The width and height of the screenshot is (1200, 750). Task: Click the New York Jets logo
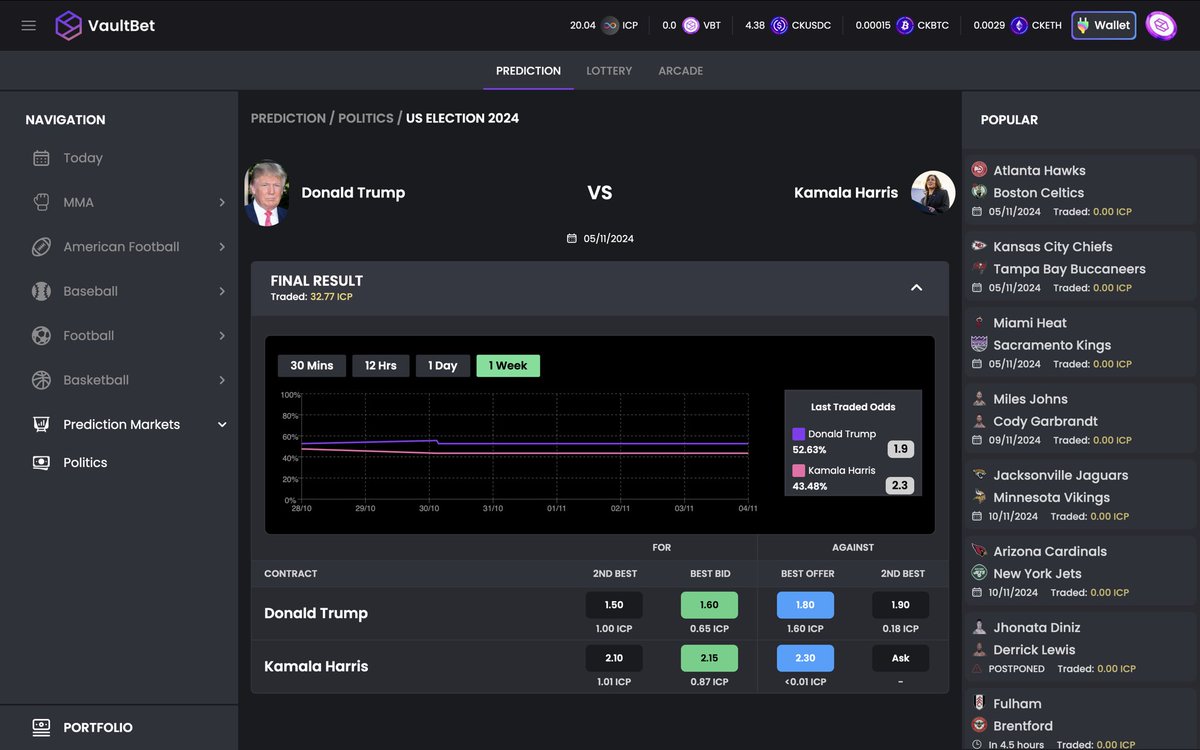(979, 573)
